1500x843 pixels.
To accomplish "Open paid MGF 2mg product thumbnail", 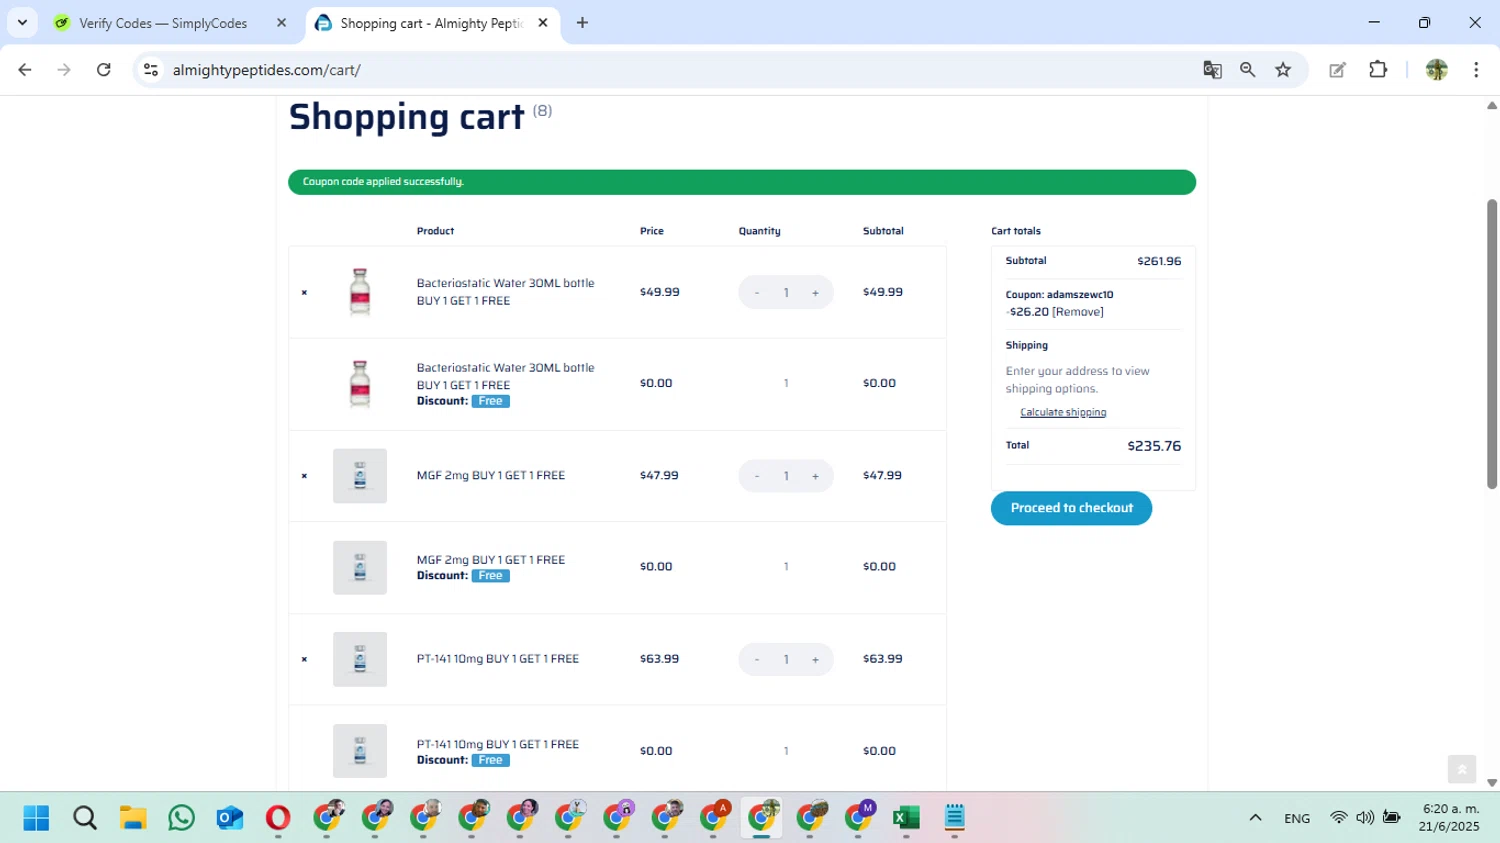I will [360, 476].
